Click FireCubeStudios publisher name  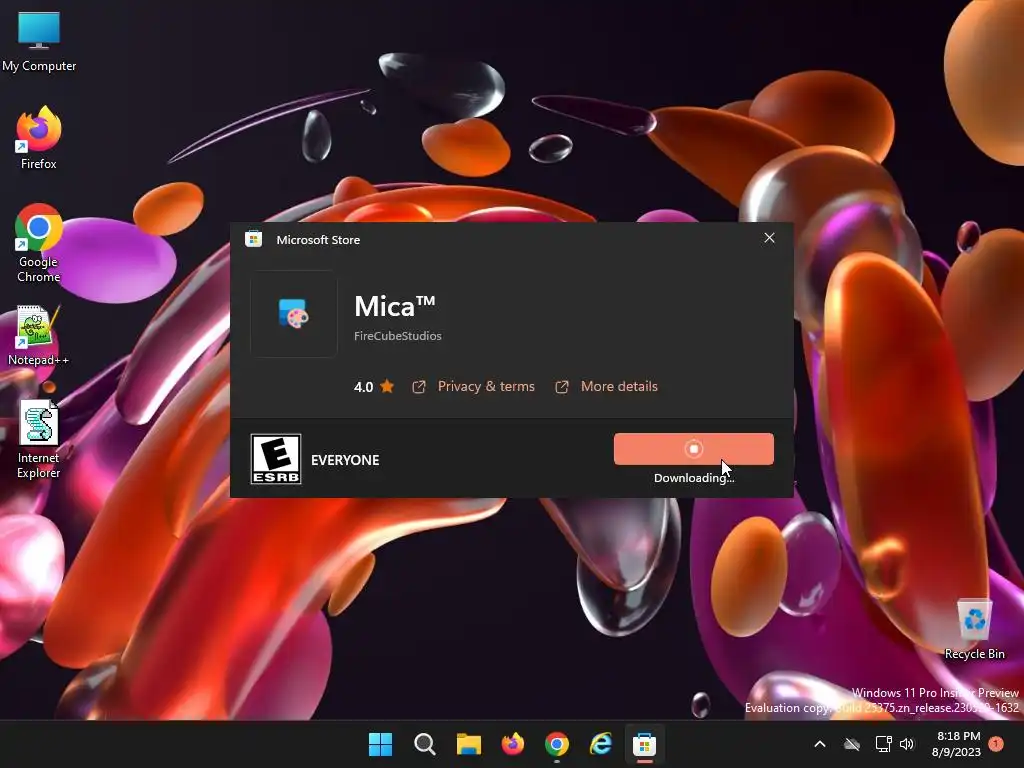point(398,336)
